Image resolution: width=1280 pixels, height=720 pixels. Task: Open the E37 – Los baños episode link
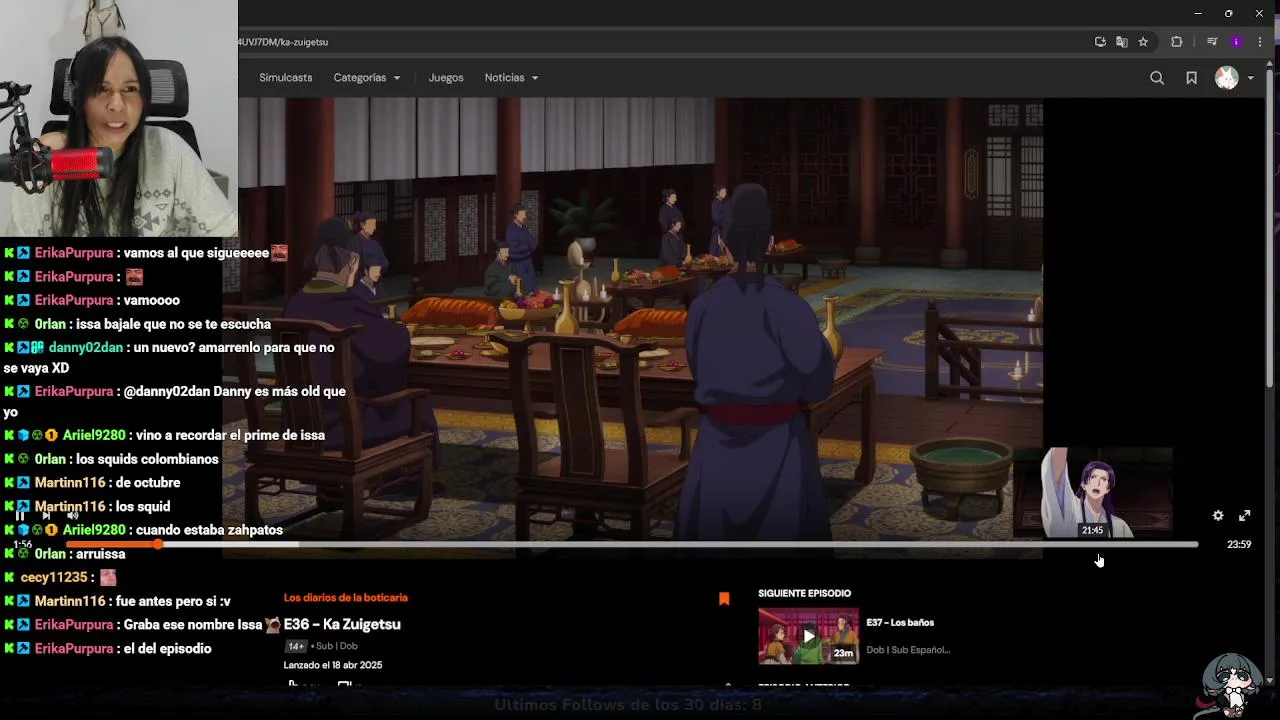[x=900, y=623]
